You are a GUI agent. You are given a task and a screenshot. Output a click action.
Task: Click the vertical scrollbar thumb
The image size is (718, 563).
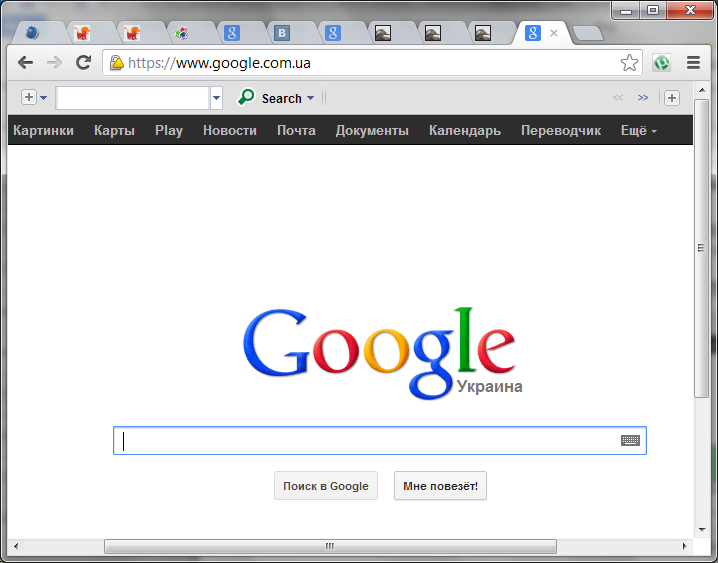pos(701,248)
